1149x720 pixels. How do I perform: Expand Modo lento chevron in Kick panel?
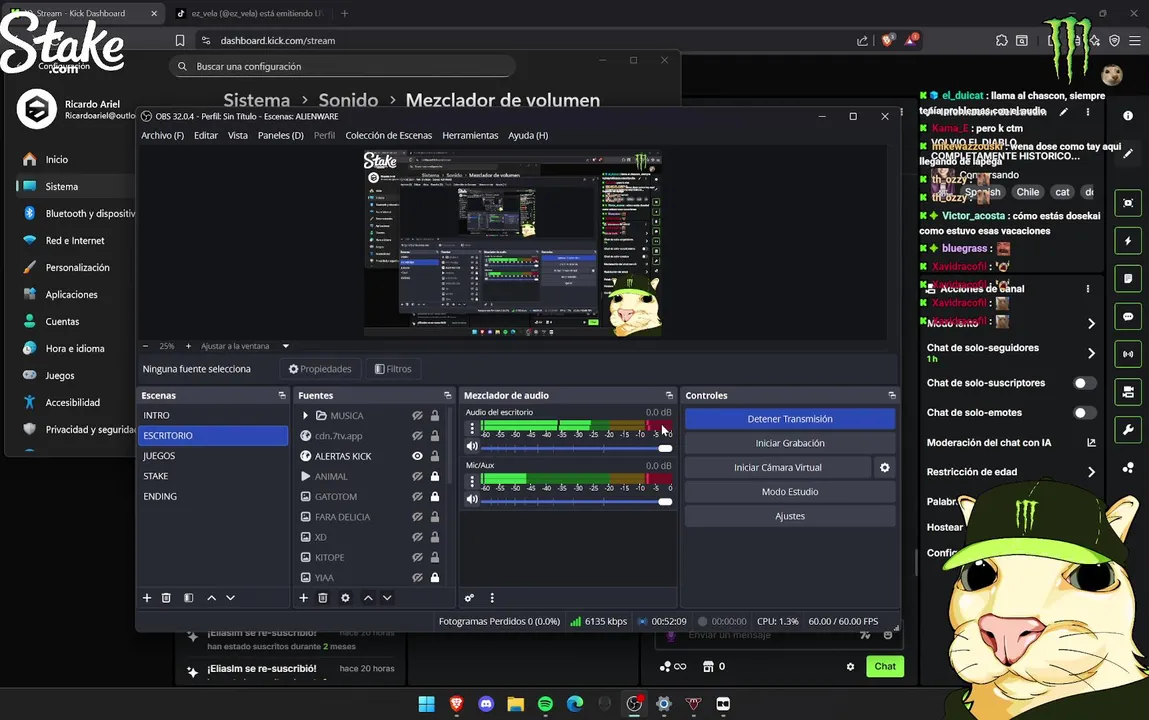coord(1091,323)
